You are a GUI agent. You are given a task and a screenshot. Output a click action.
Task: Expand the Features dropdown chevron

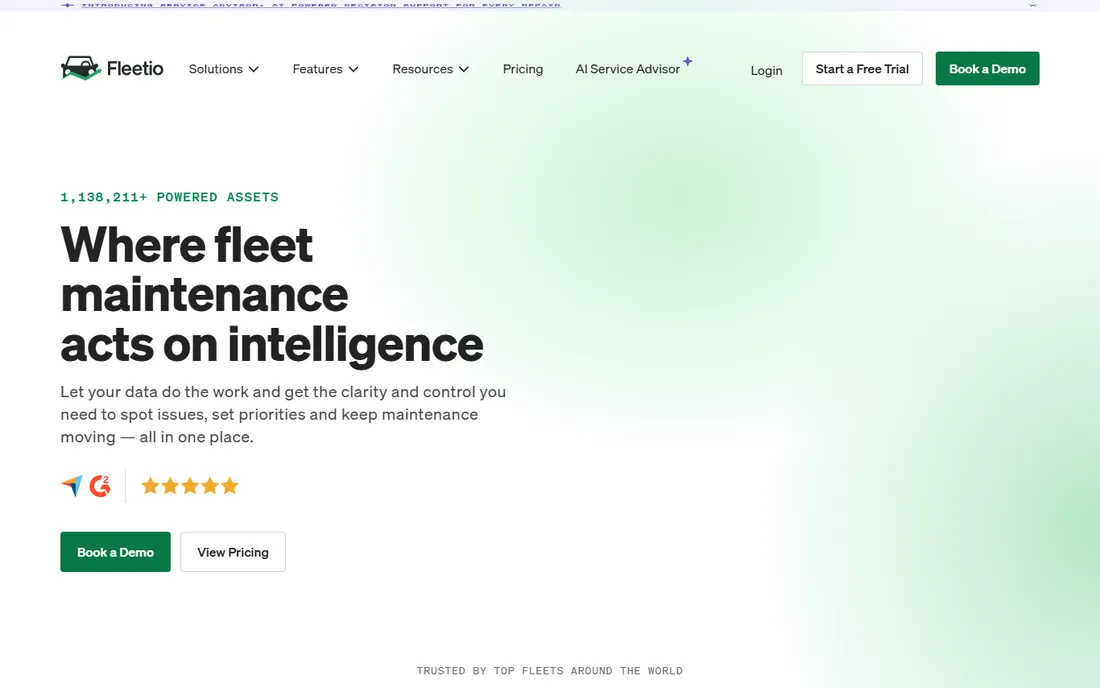pos(354,69)
